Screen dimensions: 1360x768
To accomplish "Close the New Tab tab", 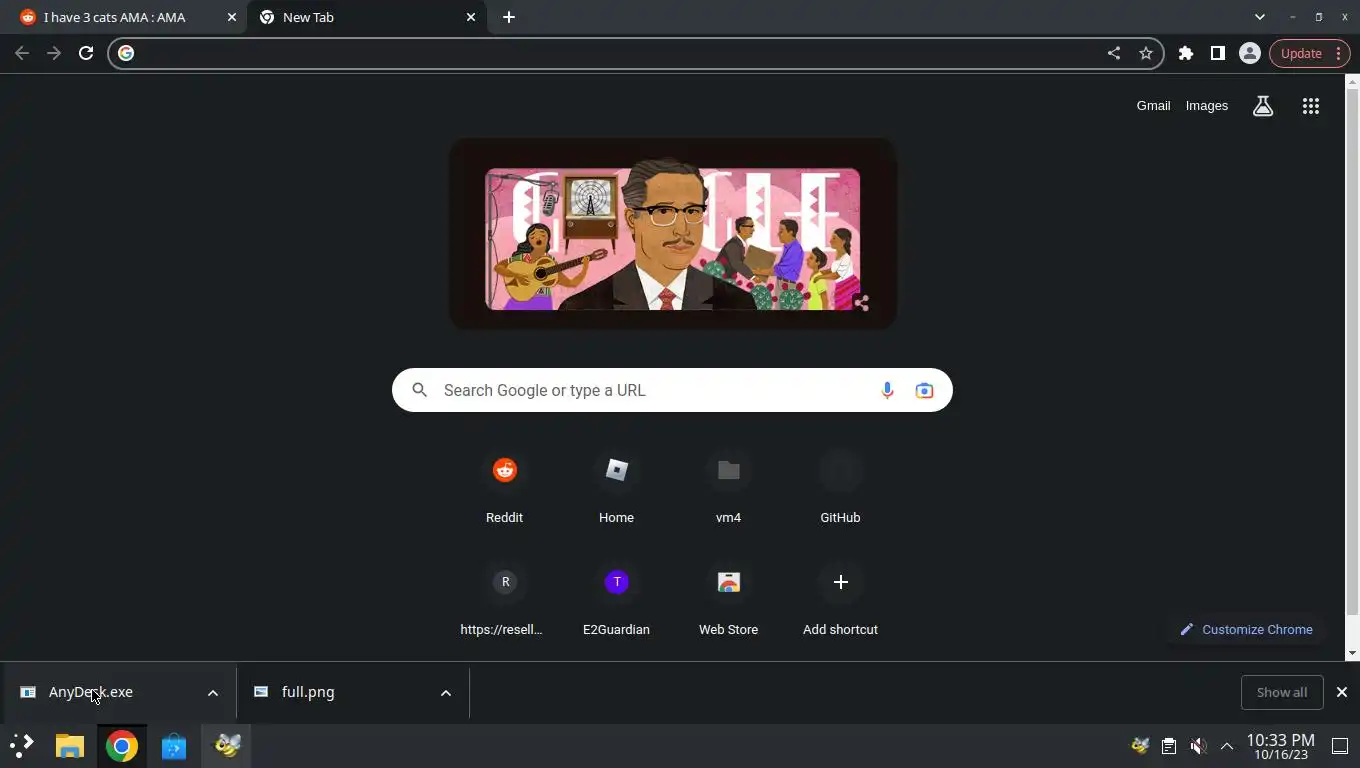I will point(471,17).
